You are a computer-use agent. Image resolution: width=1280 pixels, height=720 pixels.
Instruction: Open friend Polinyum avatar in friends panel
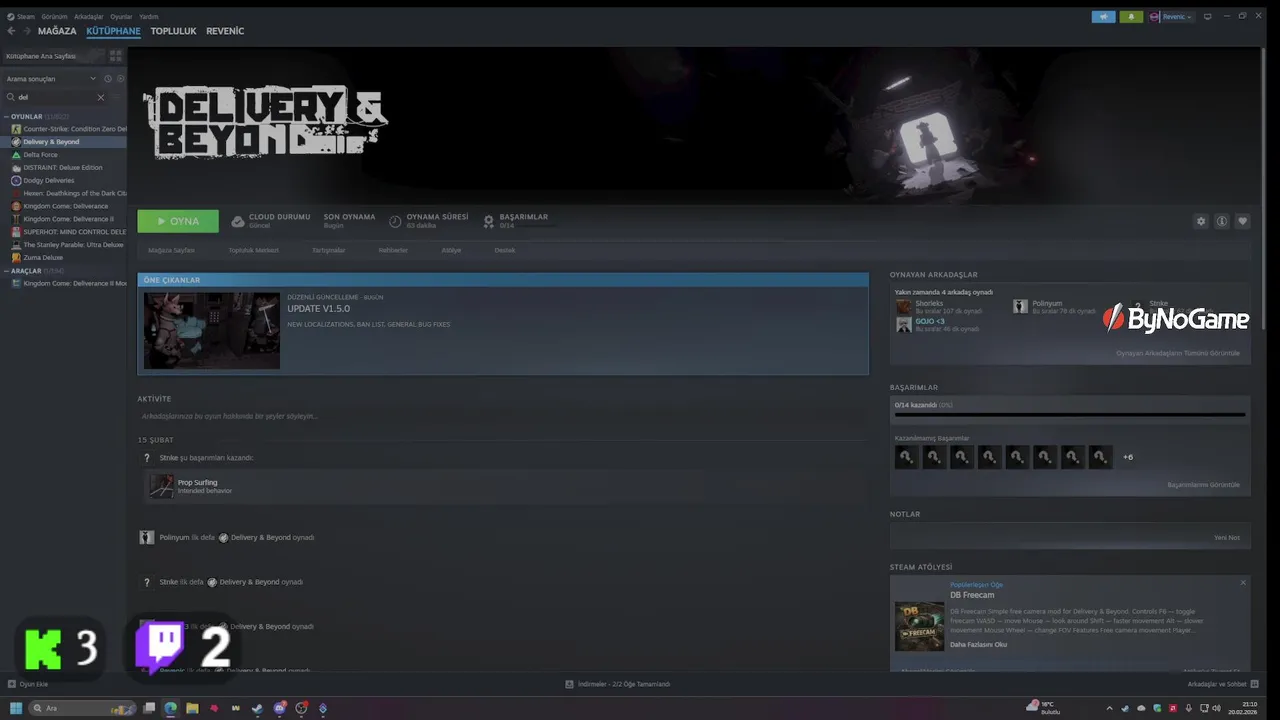1020,306
